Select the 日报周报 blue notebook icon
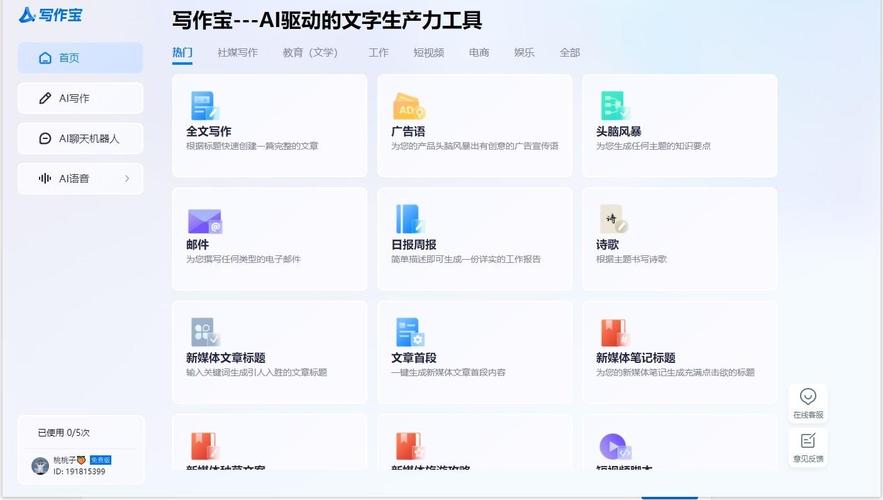Image resolution: width=883 pixels, height=500 pixels. pyautogui.click(x=410, y=220)
